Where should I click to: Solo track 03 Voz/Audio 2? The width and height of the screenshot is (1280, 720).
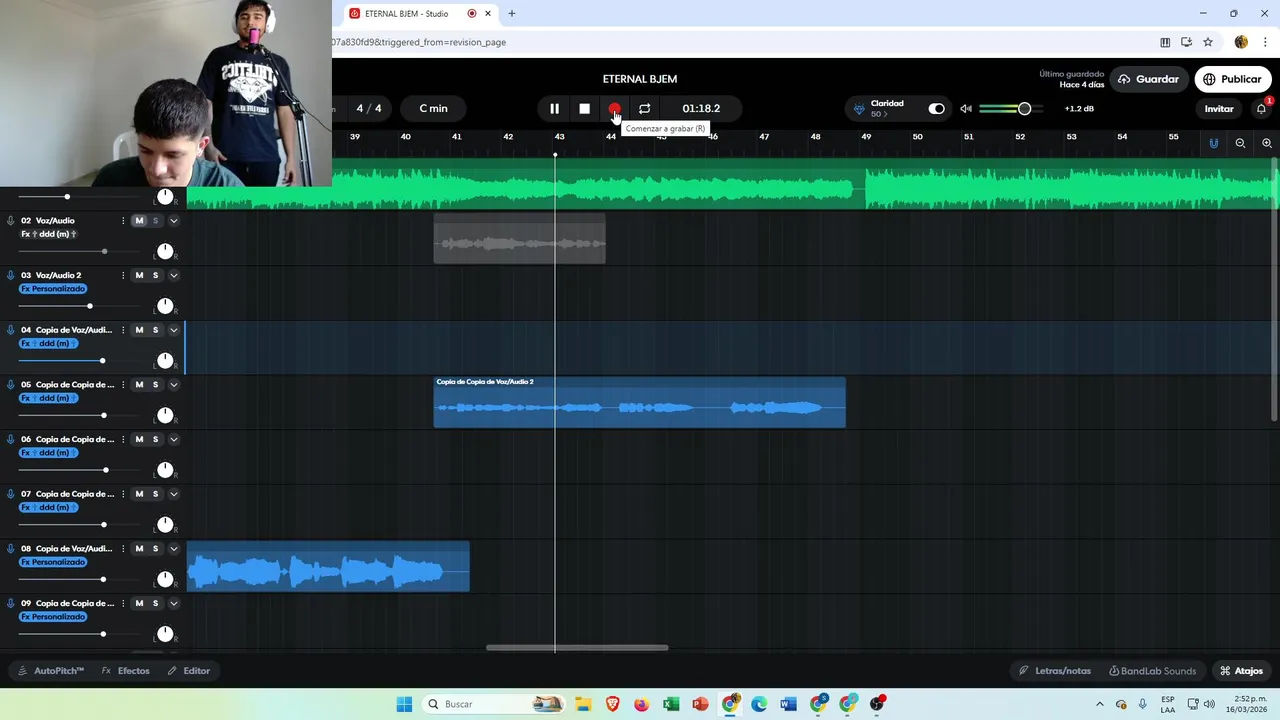pos(155,275)
